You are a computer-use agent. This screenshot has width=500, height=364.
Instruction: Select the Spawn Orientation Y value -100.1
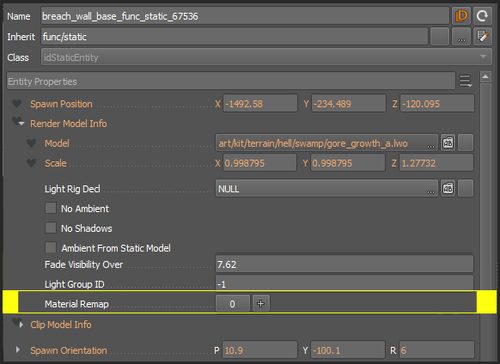[x=348, y=350]
